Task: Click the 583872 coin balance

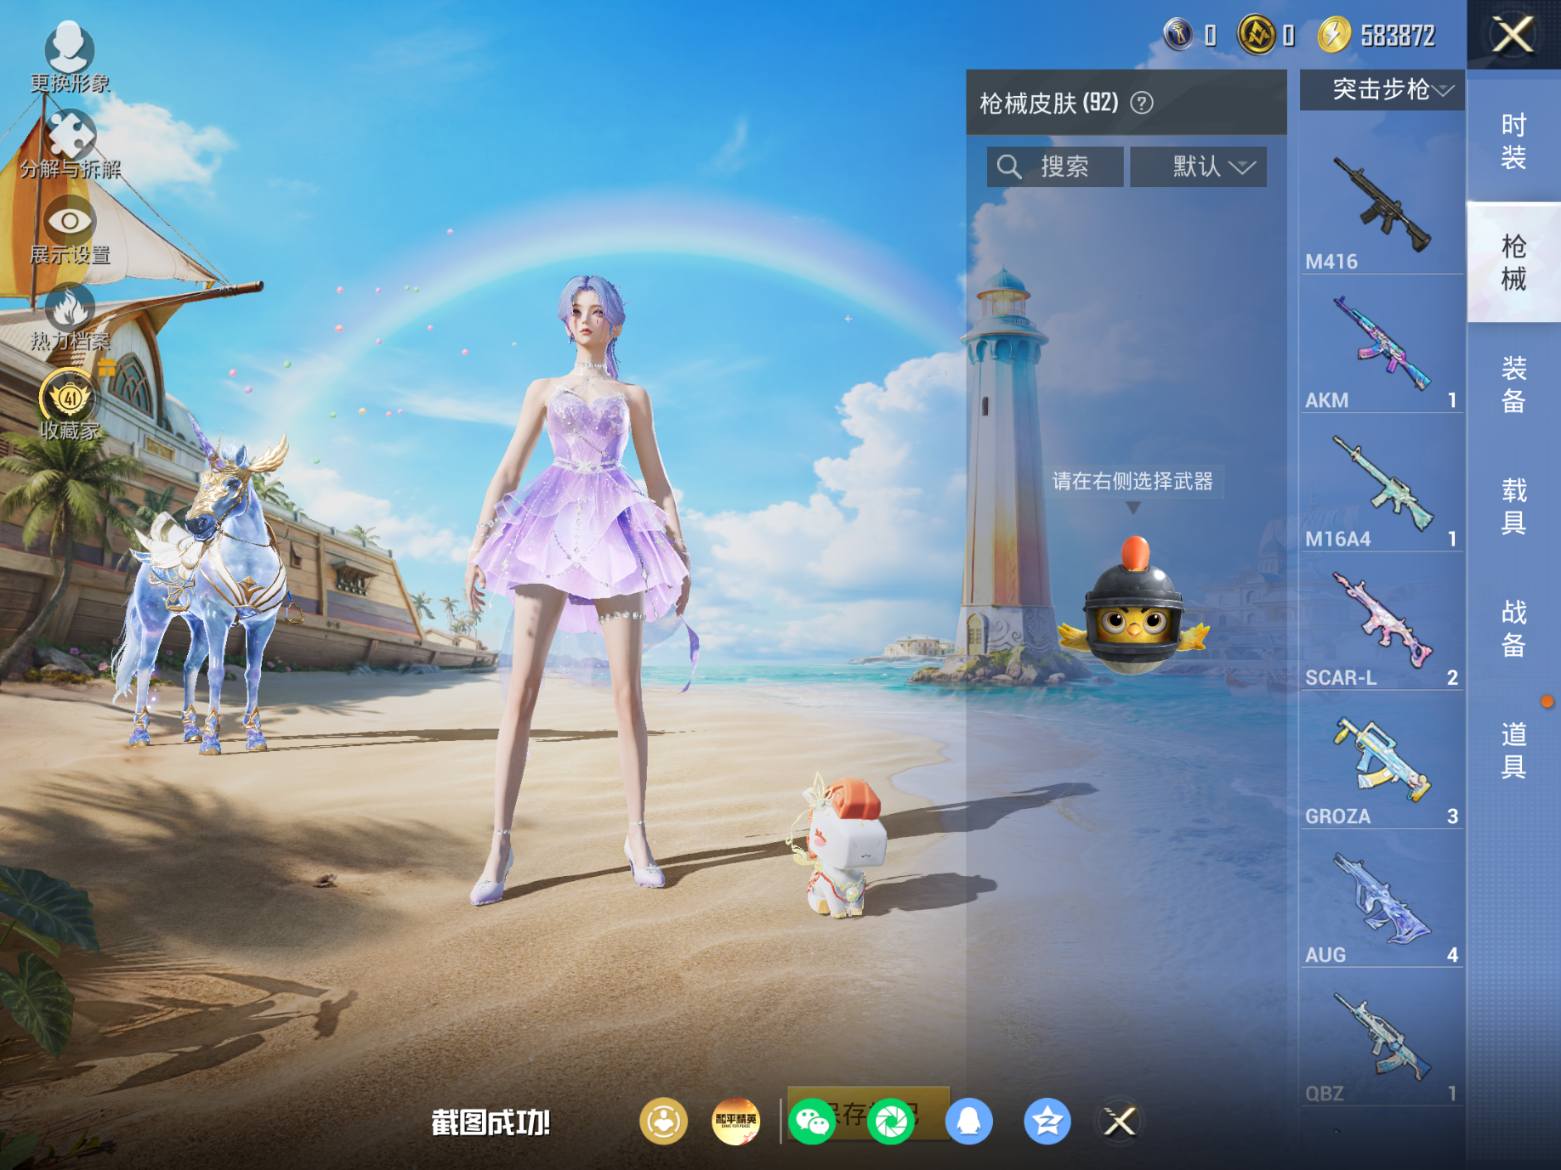Action: point(1397,36)
